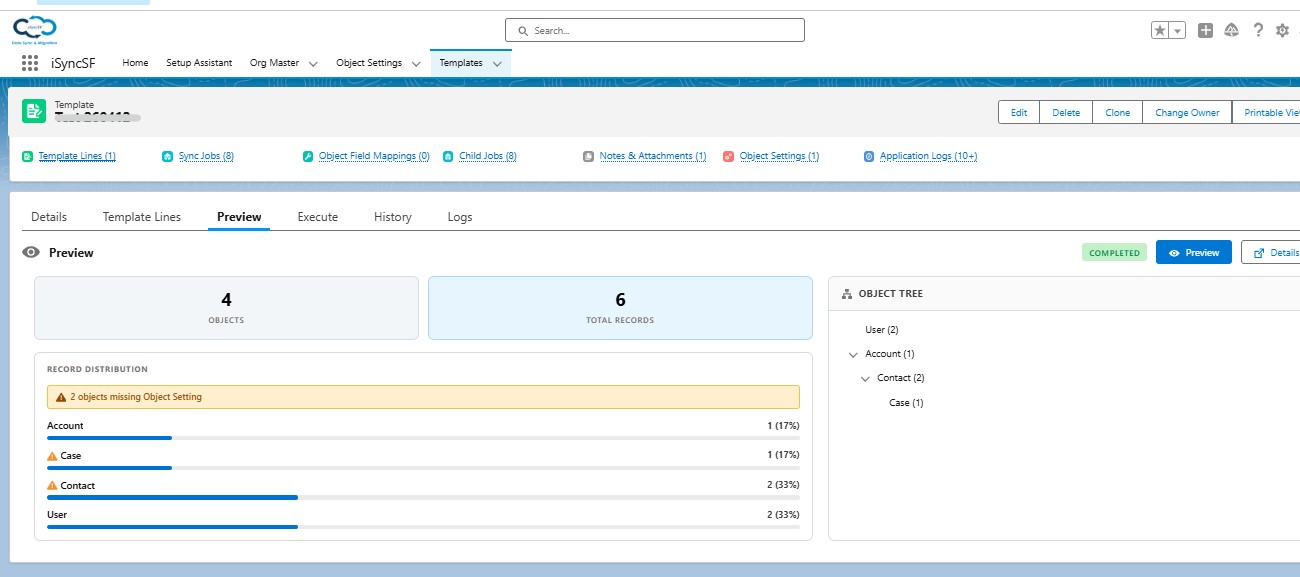Open the Favorites star icon

[1160, 31]
